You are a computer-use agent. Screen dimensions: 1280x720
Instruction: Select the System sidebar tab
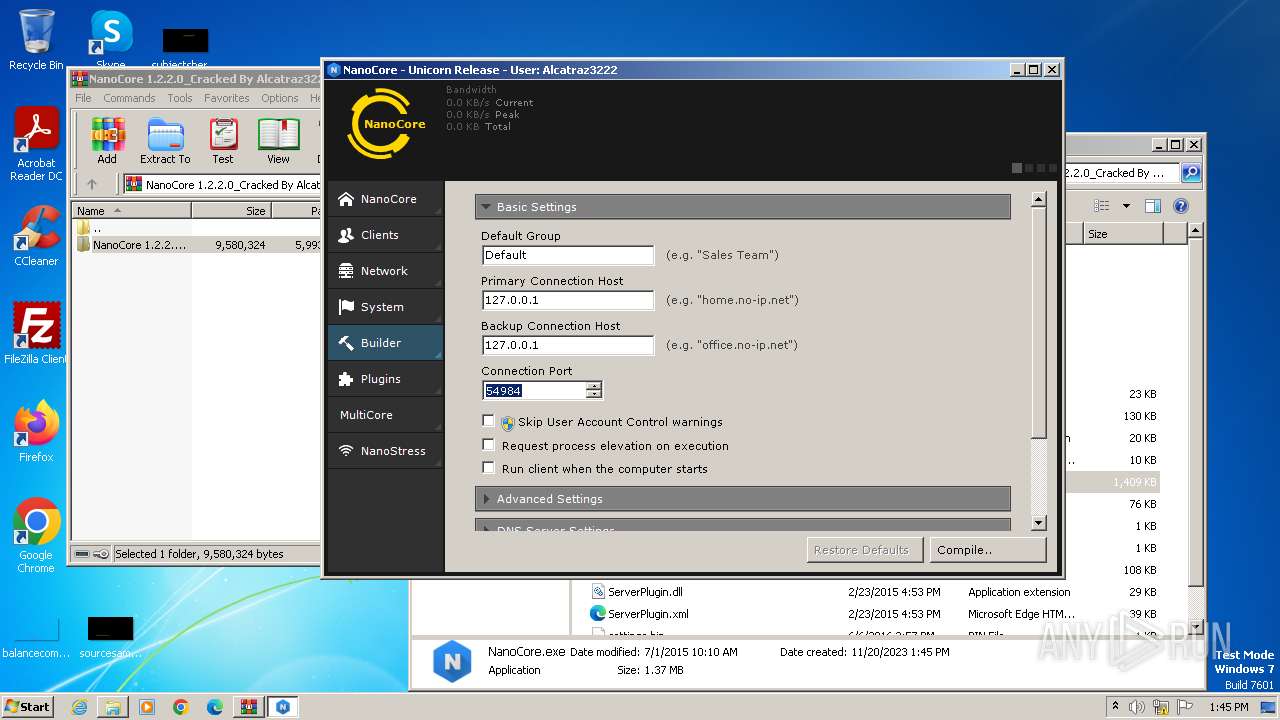pos(385,307)
